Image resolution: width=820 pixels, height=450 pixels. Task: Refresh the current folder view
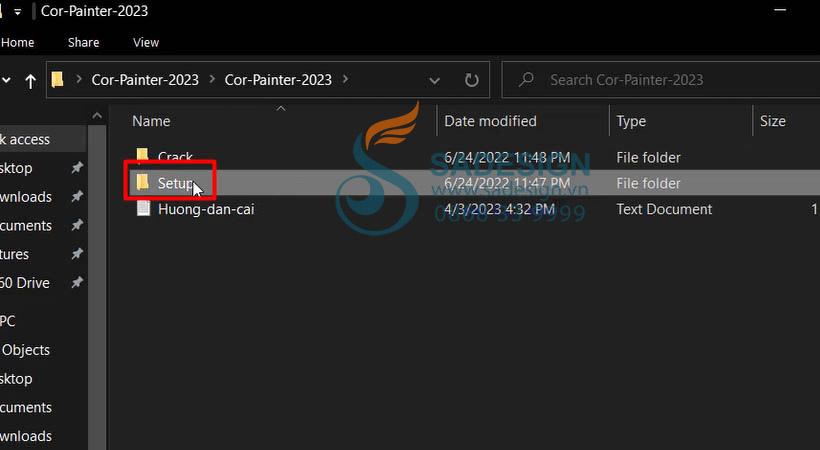tap(471, 80)
